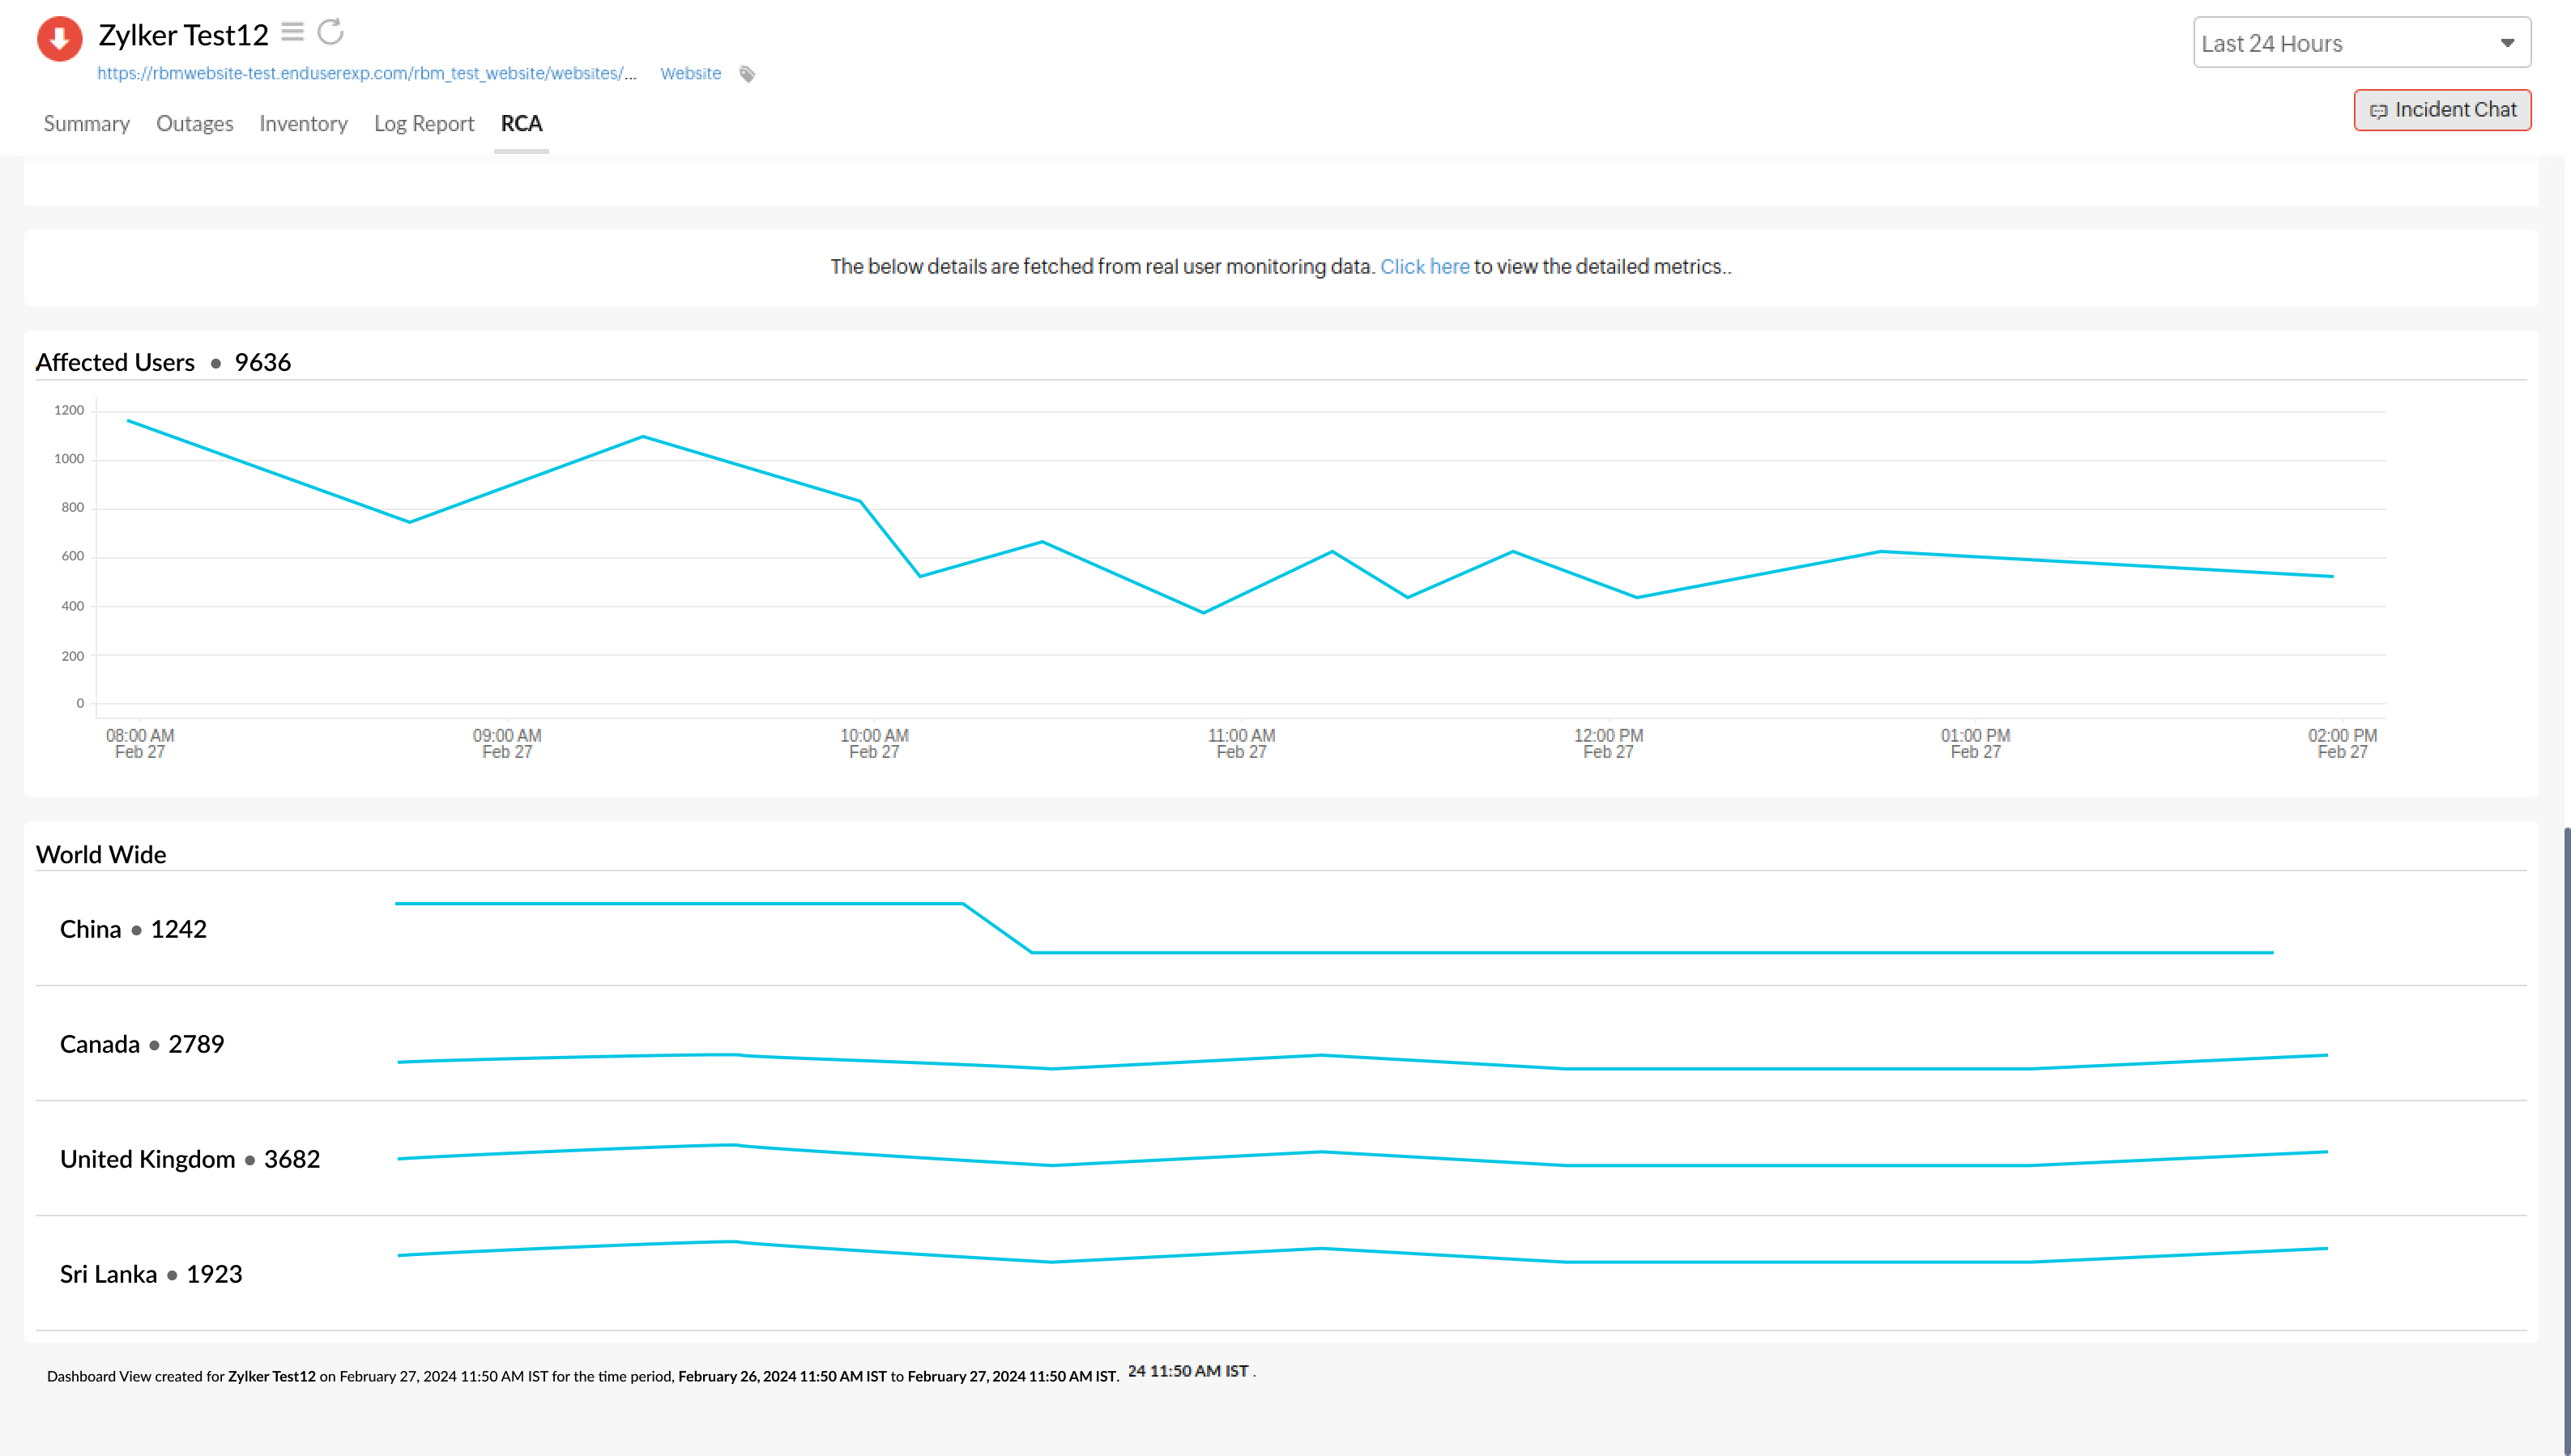Select the United Kingdom 3682 row
This screenshot has width=2571, height=1456.
(190, 1159)
